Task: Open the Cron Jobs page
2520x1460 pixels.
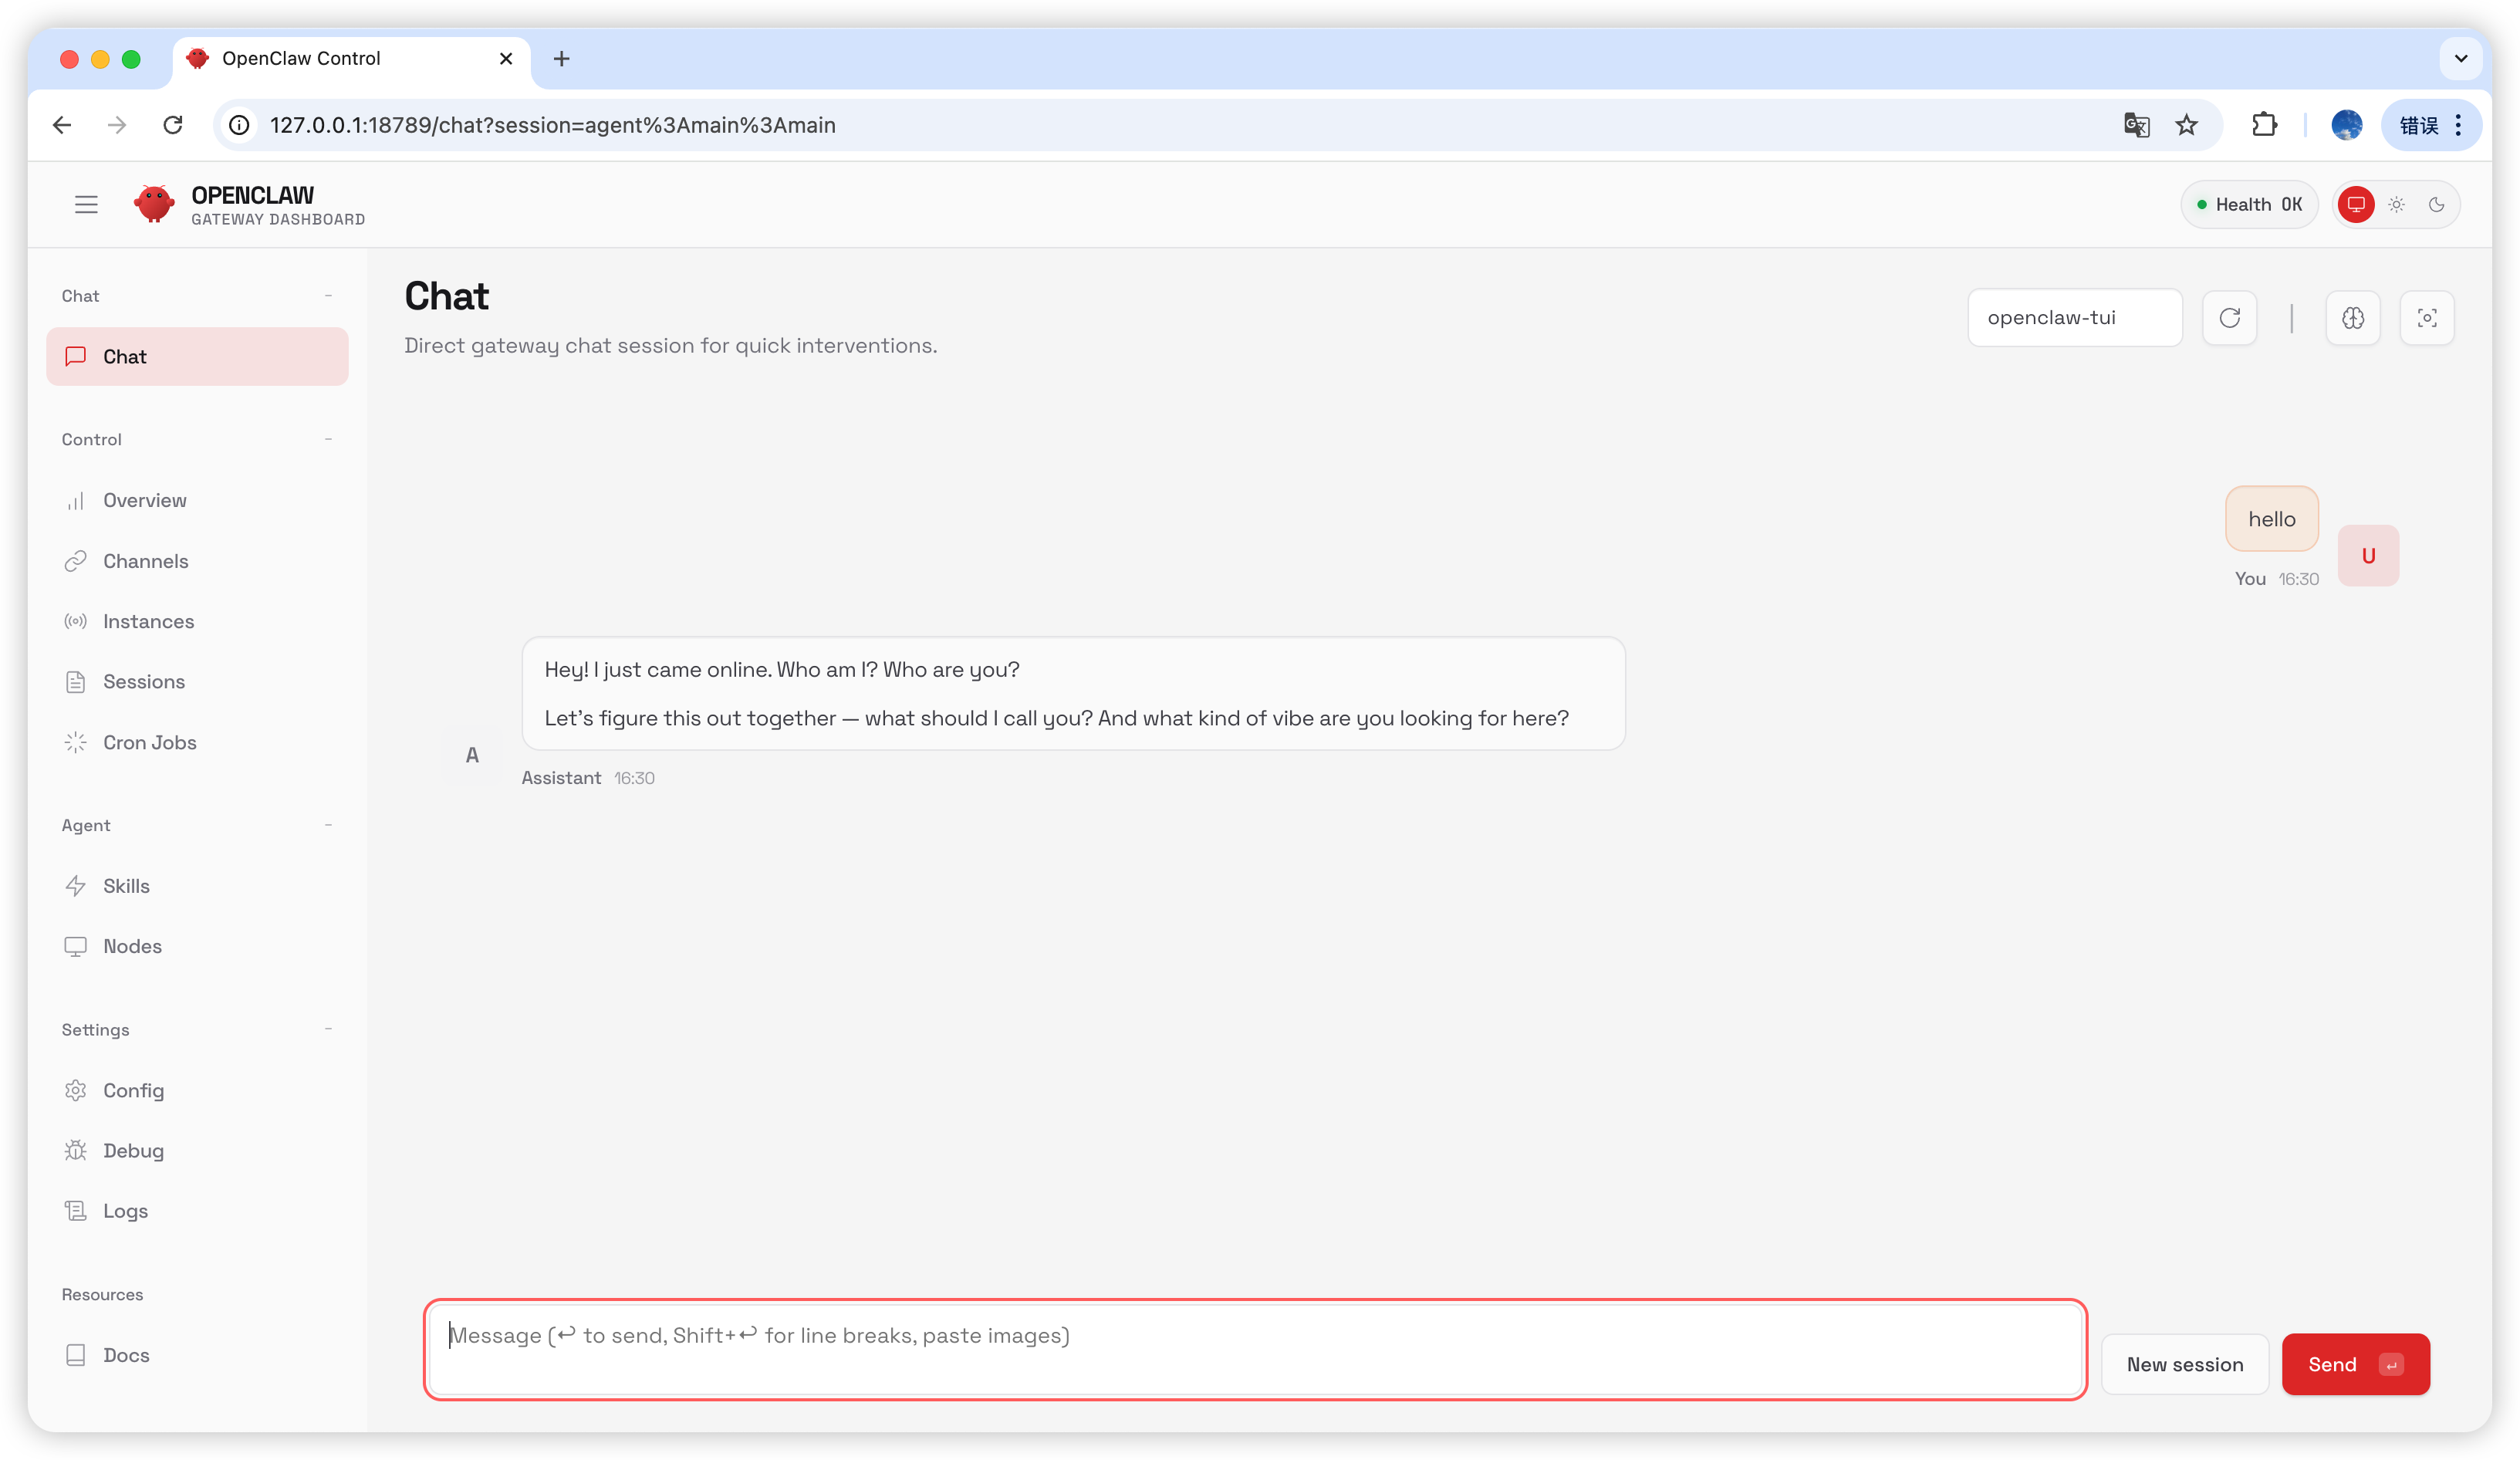Action: pos(149,742)
